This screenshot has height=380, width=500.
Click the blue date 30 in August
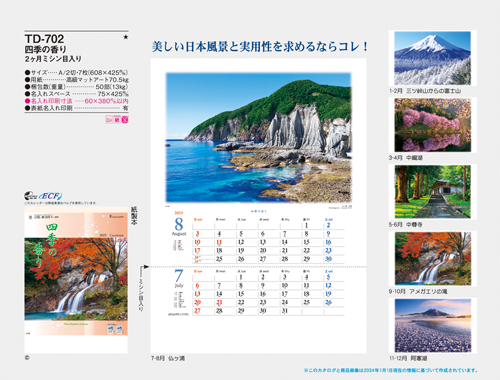[x=328, y=259]
